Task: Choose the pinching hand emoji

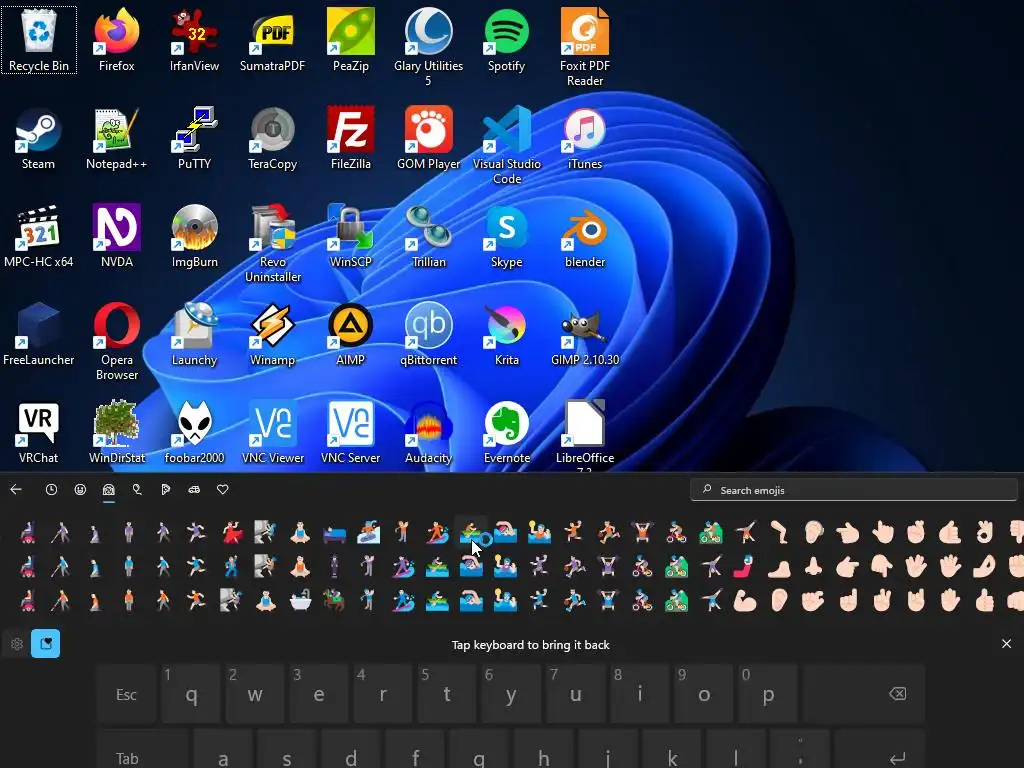Action: (x=813, y=600)
